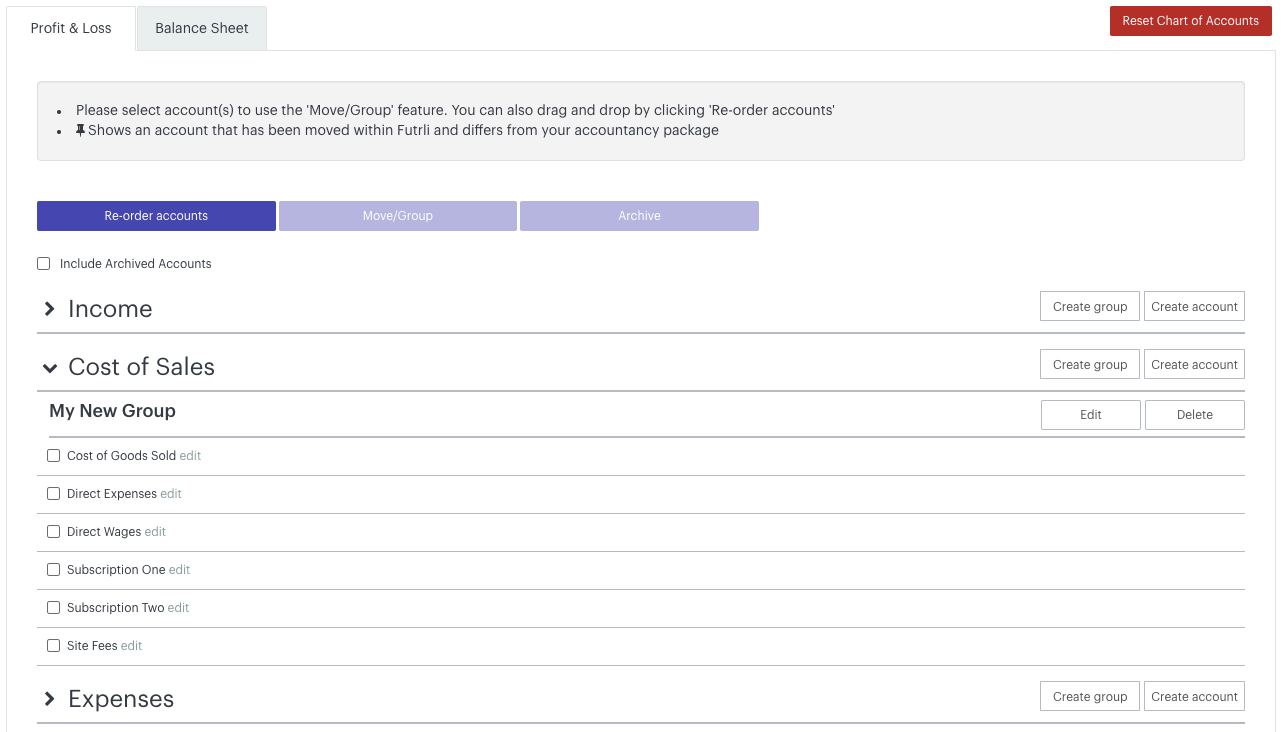This screenshot has width=1283, height=732.
Task: Create account under Cost of Sales
Action: 1194,365
